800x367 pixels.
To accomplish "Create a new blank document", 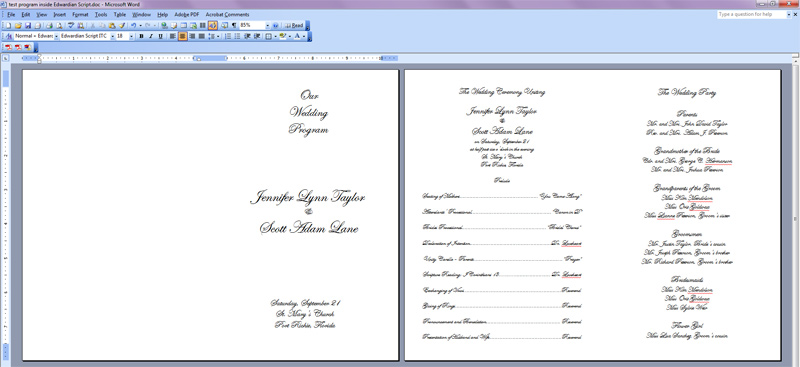I will (8, 26).
